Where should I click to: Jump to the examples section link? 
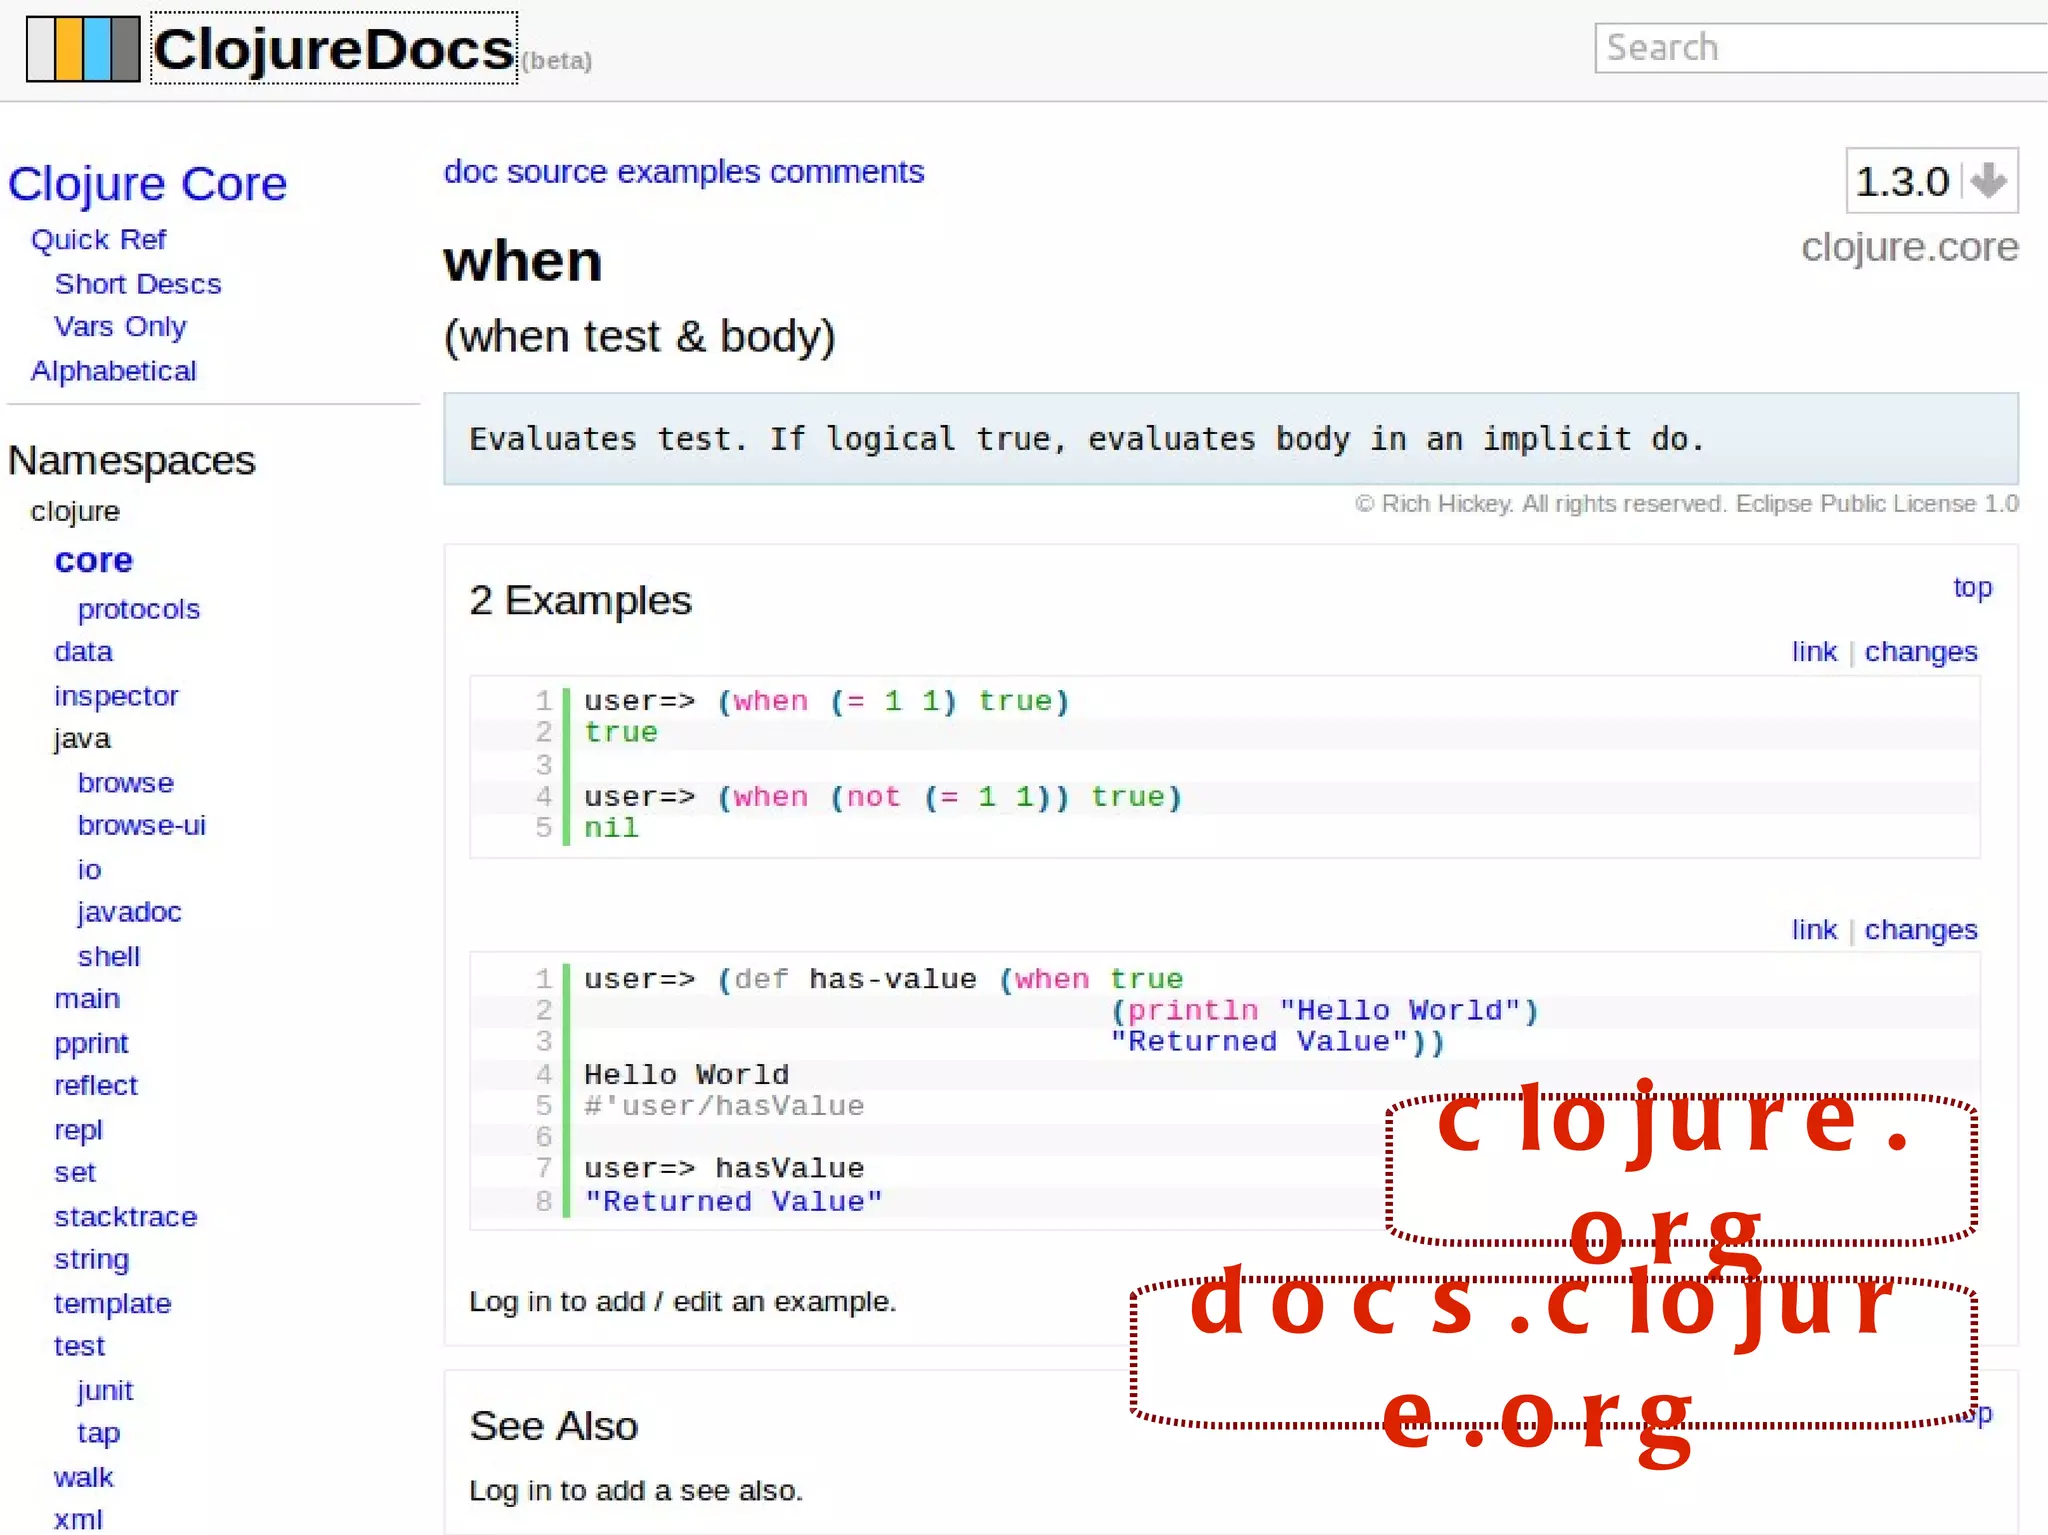[688, 172]
